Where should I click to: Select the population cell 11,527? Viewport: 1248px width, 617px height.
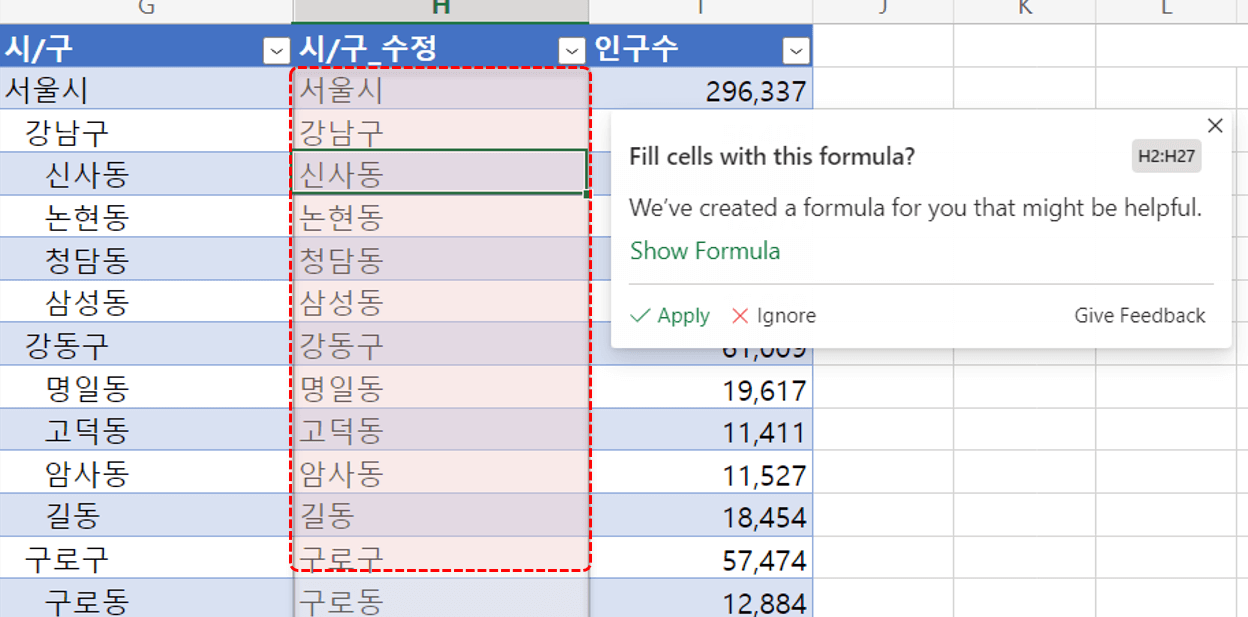(x=700, y=473)
